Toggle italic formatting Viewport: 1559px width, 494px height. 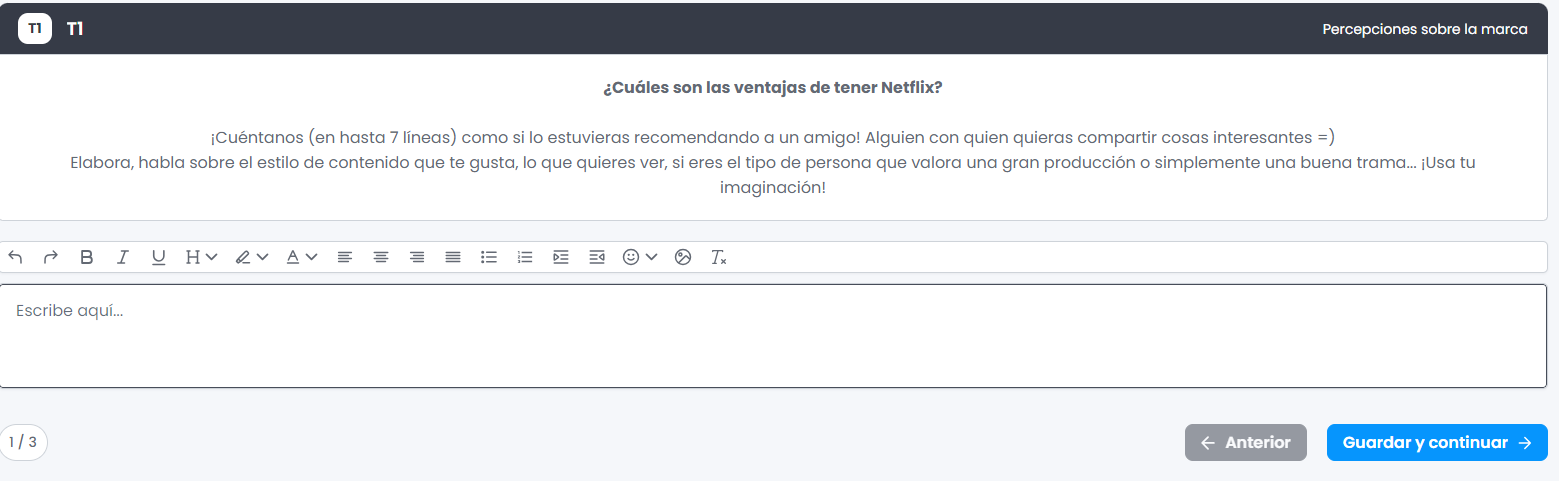[123, 257]
